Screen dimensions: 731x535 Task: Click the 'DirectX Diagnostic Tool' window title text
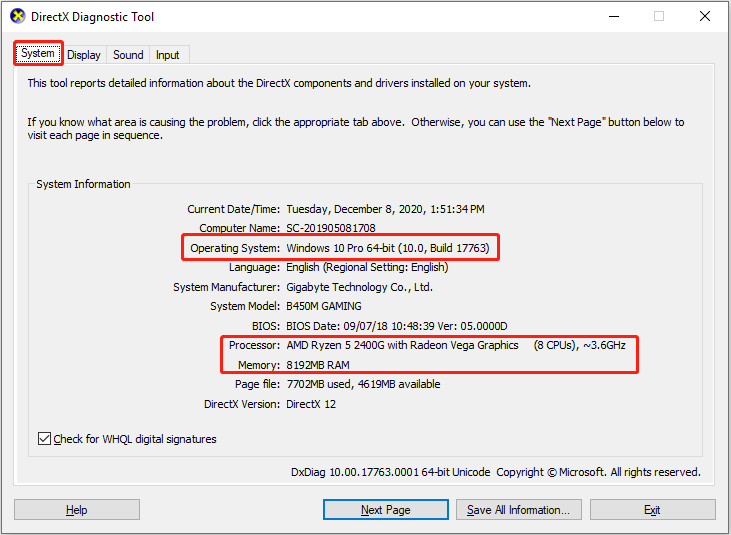(x=92, y=17)
